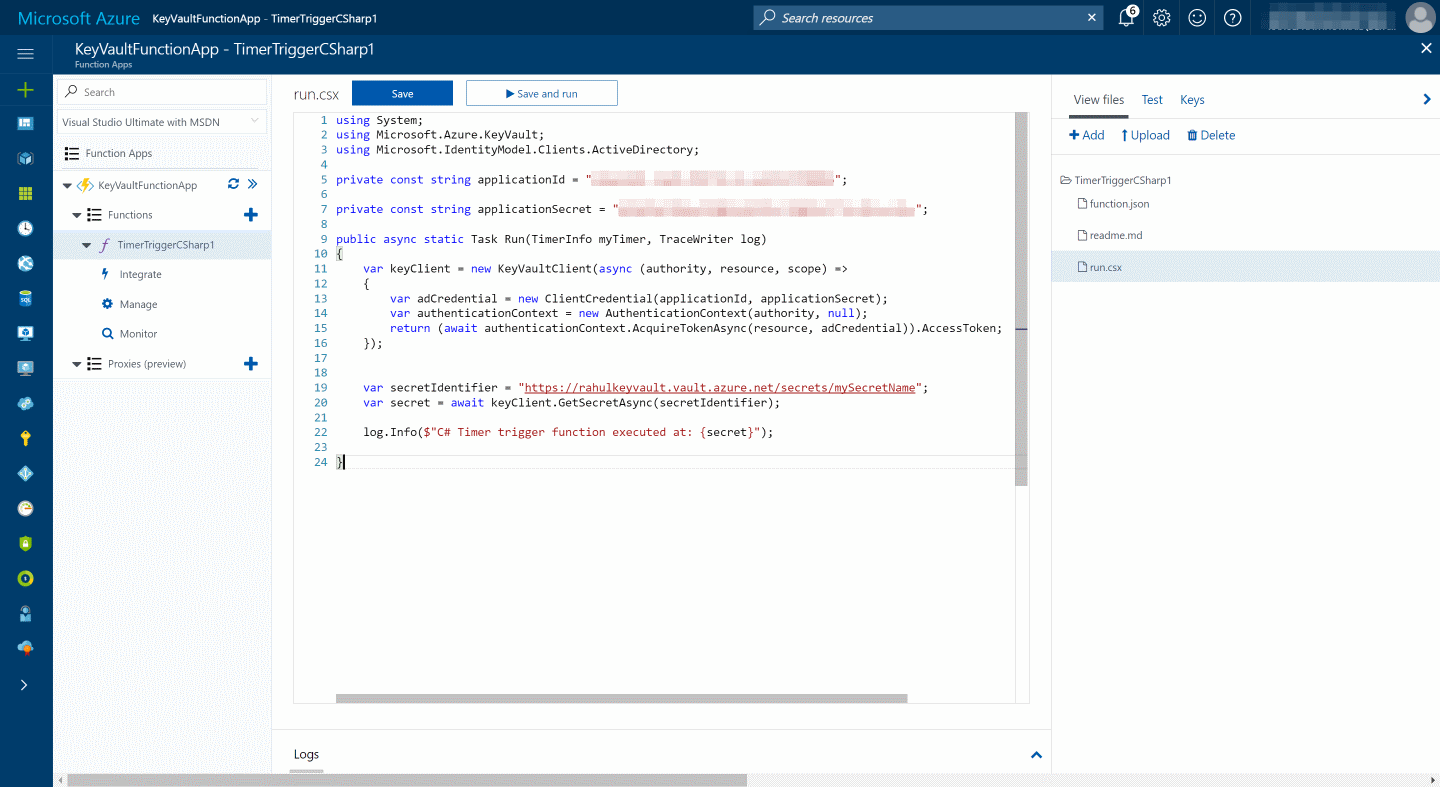Viewport: 1440px width, 787px height.
Task: Click the code editor vertical scrollbar thumb
Action: pos(1021,300)
